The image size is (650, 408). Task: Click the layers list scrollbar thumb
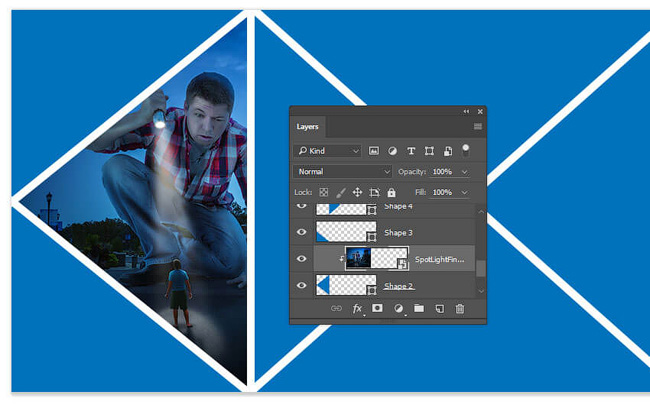click(x=481, y=268)
